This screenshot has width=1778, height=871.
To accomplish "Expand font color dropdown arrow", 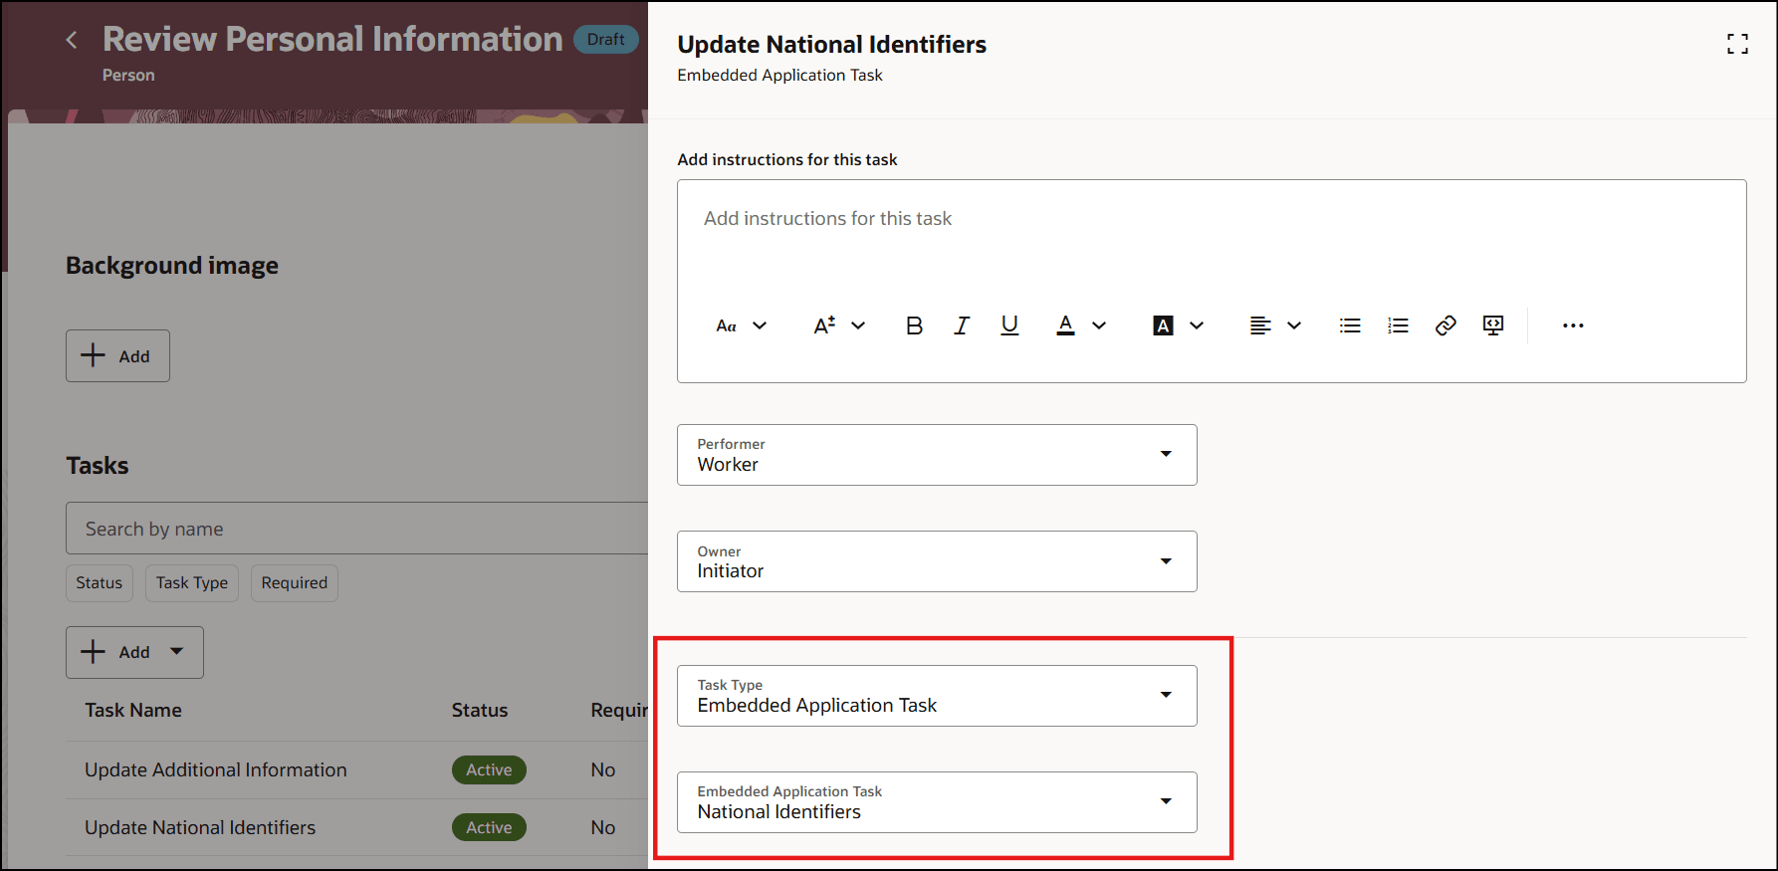I will (x=1099, y=326).
